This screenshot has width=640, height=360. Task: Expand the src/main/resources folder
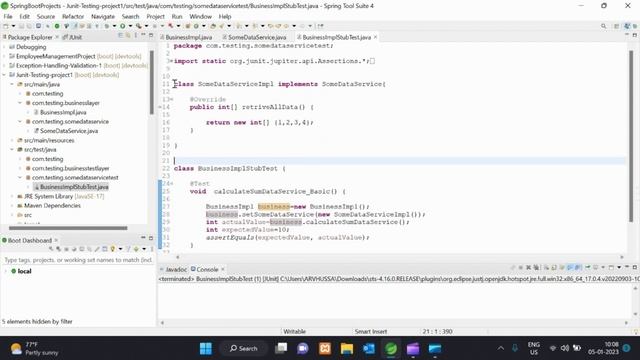[12, 140]
